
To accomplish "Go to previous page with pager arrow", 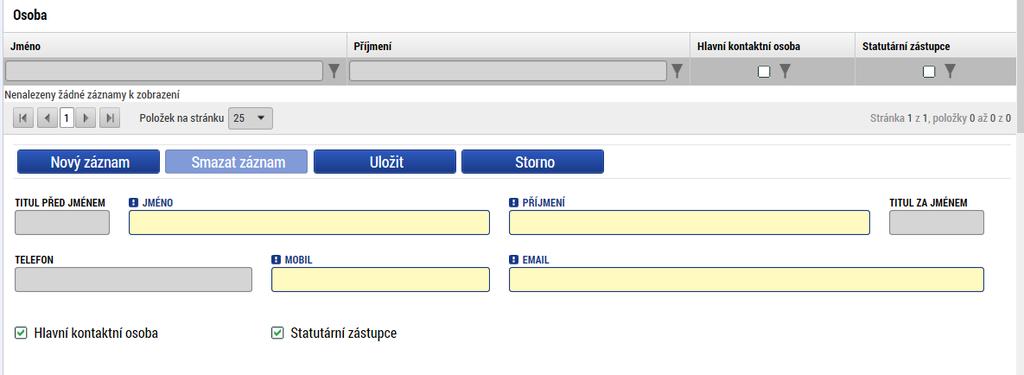I will (47, 118).
